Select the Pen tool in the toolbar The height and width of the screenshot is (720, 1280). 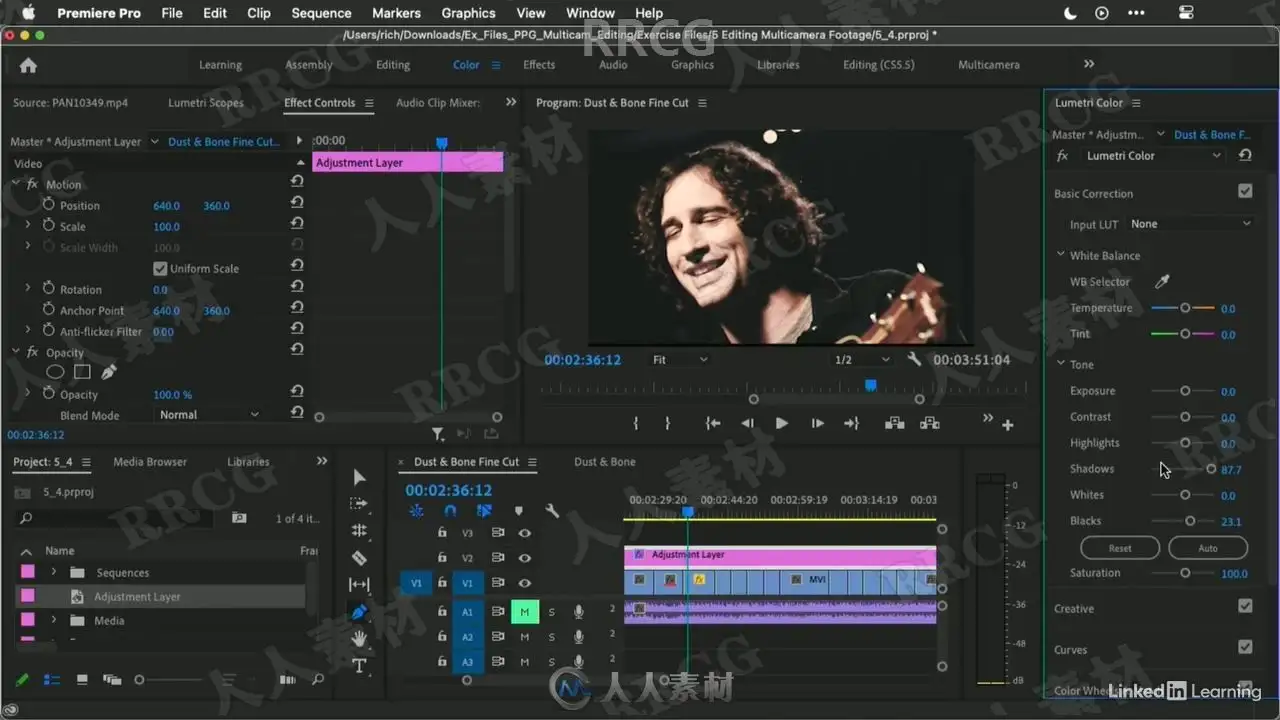point(360,612)
